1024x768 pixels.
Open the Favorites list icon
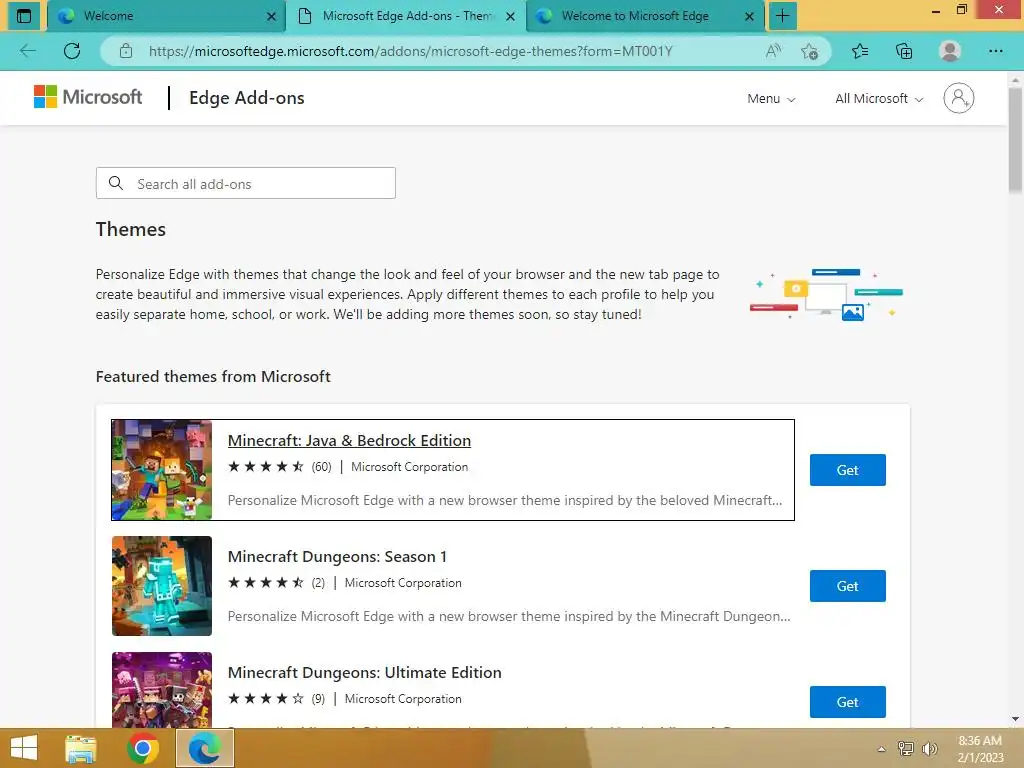[860, 51]
